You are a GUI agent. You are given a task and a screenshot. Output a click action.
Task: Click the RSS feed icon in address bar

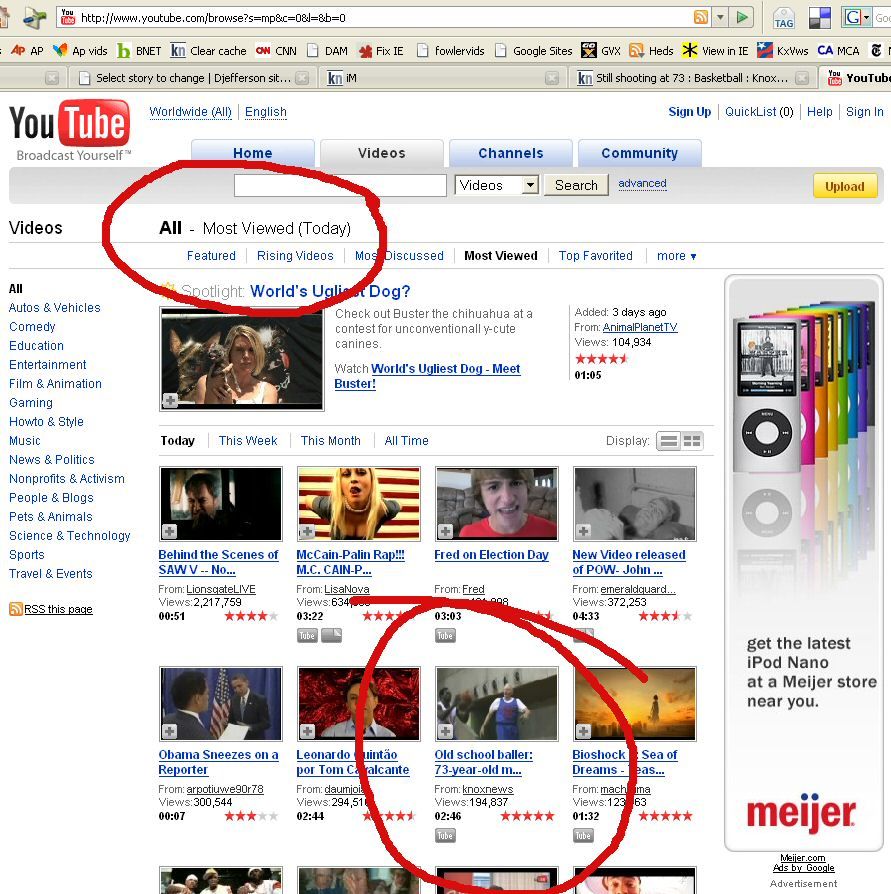point(701,17)
